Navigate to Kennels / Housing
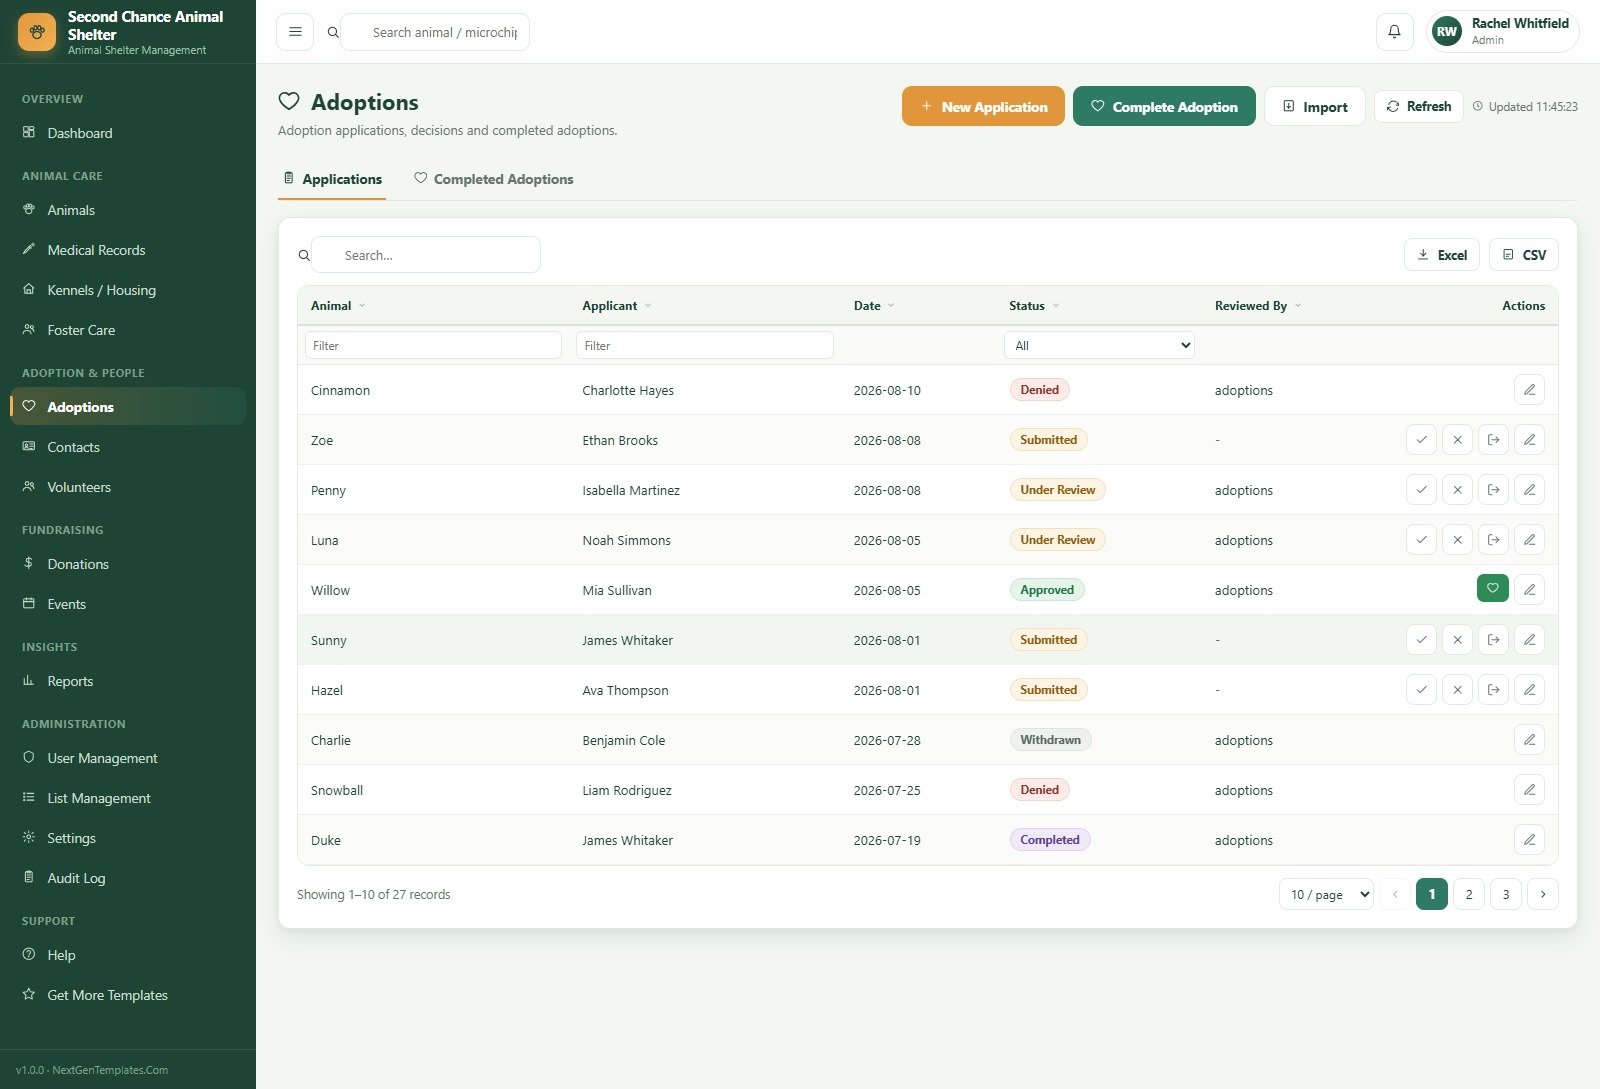1600x1089 pixels. coord(128,290)
